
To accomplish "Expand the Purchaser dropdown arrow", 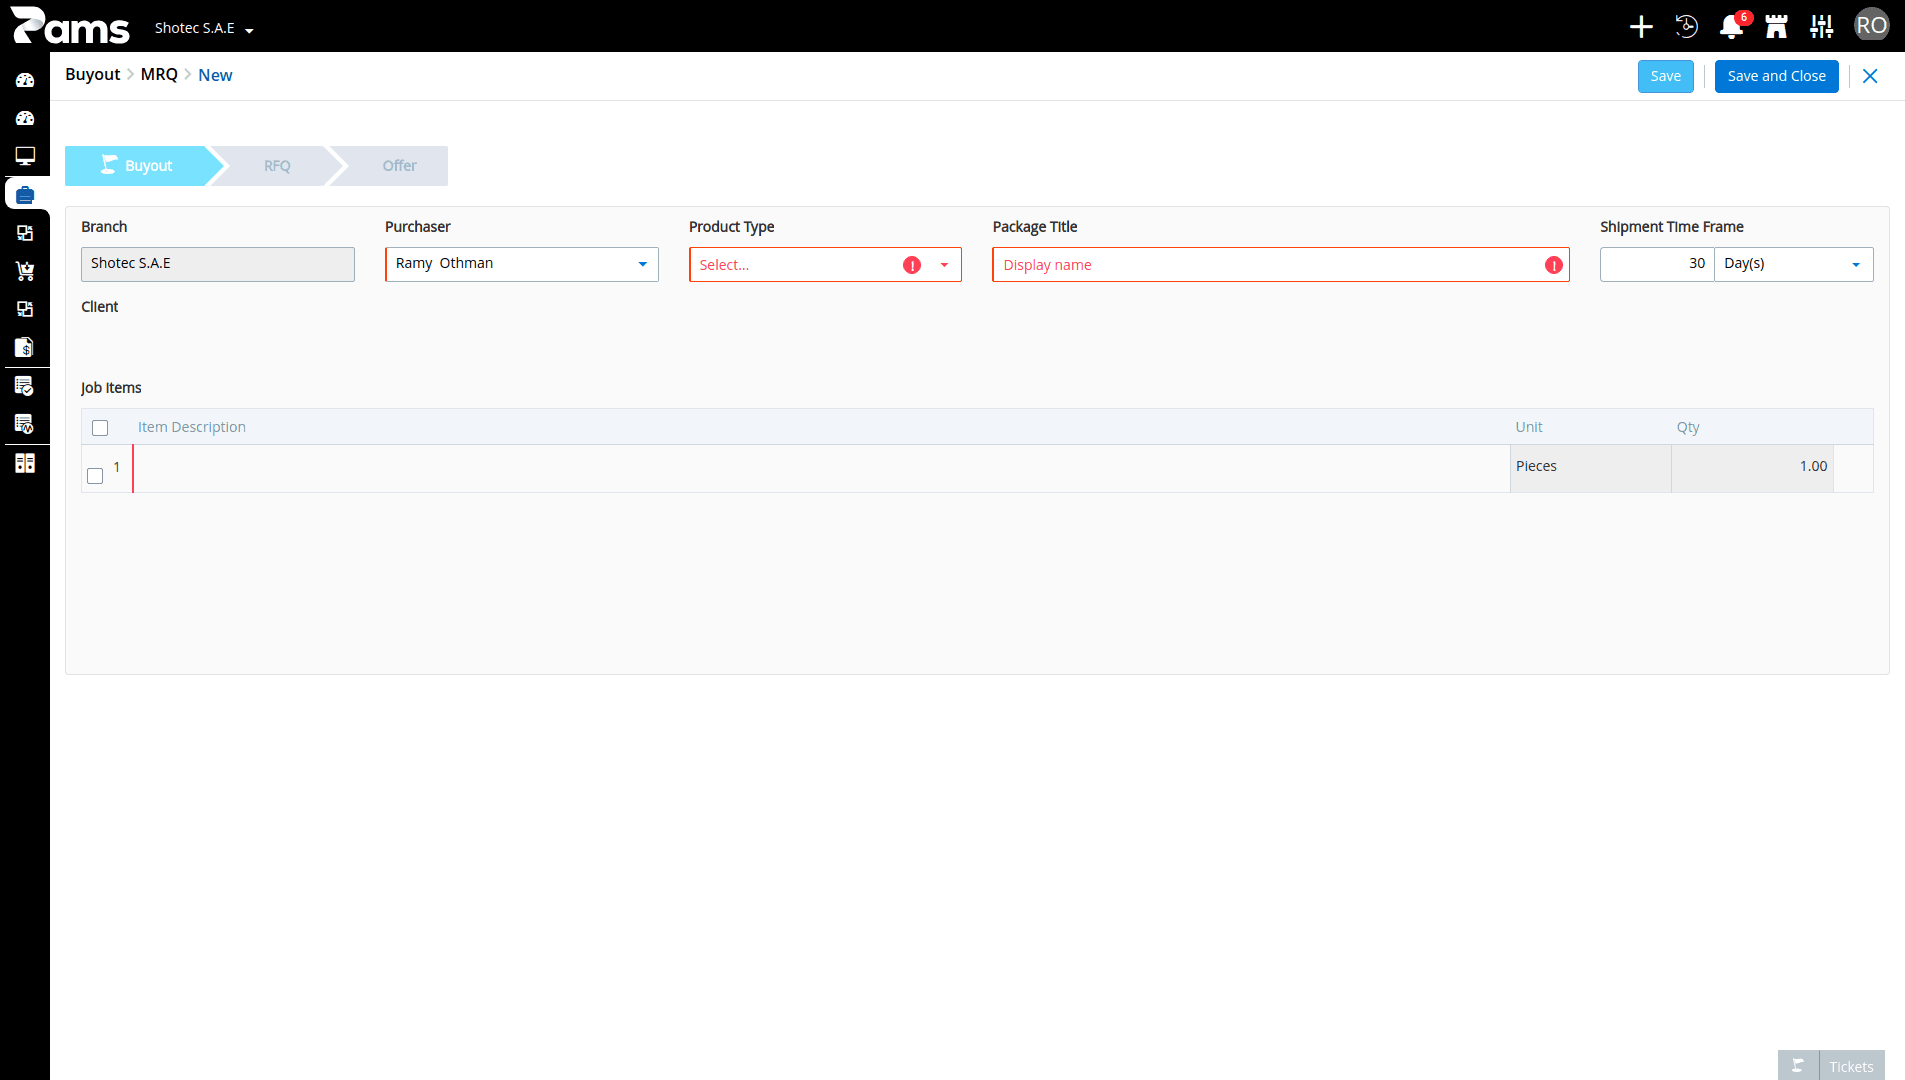I will click(x=643, y=264).
